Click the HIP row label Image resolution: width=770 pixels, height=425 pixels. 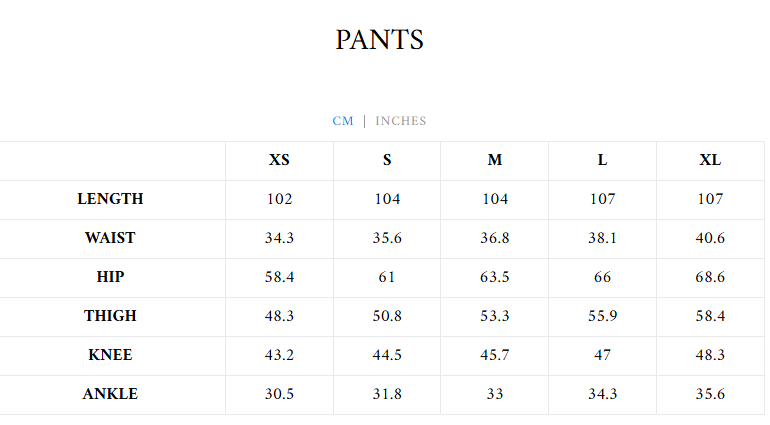pyautogui.click(x=110, y=277)
